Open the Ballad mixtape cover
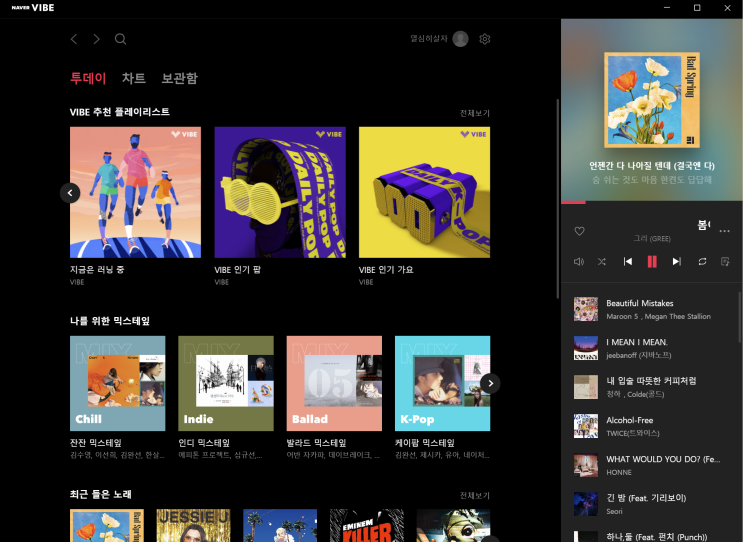Viewport: 743px width, 542px height. [x=334, y=383]
